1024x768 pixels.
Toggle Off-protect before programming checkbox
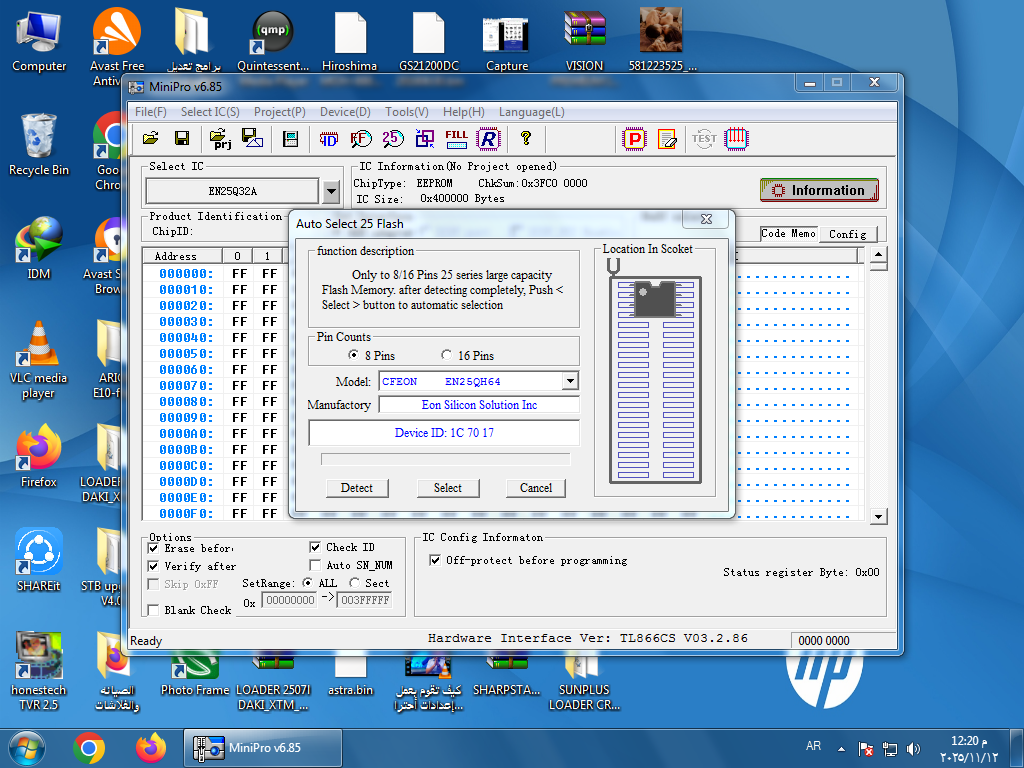pyautogui.click(x=434, y=561)
